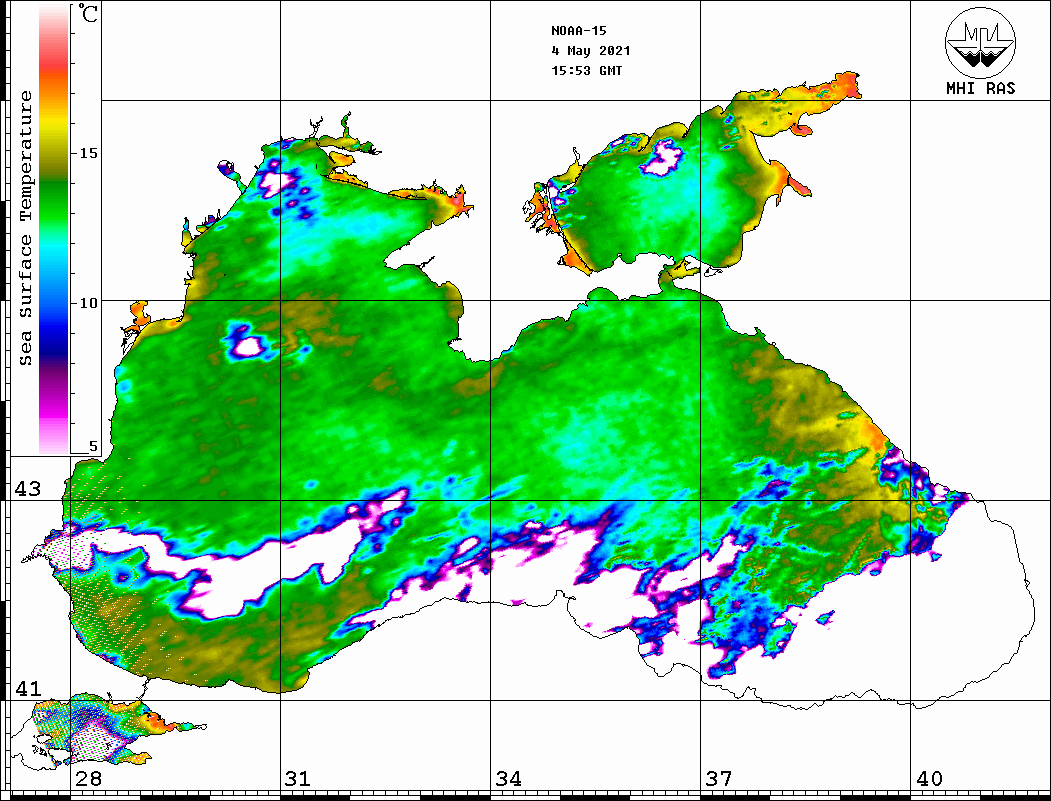Click the '5' tick on color scale
Image resolution: width=1051 pixels, height=801 pixels.
(93, 446)
